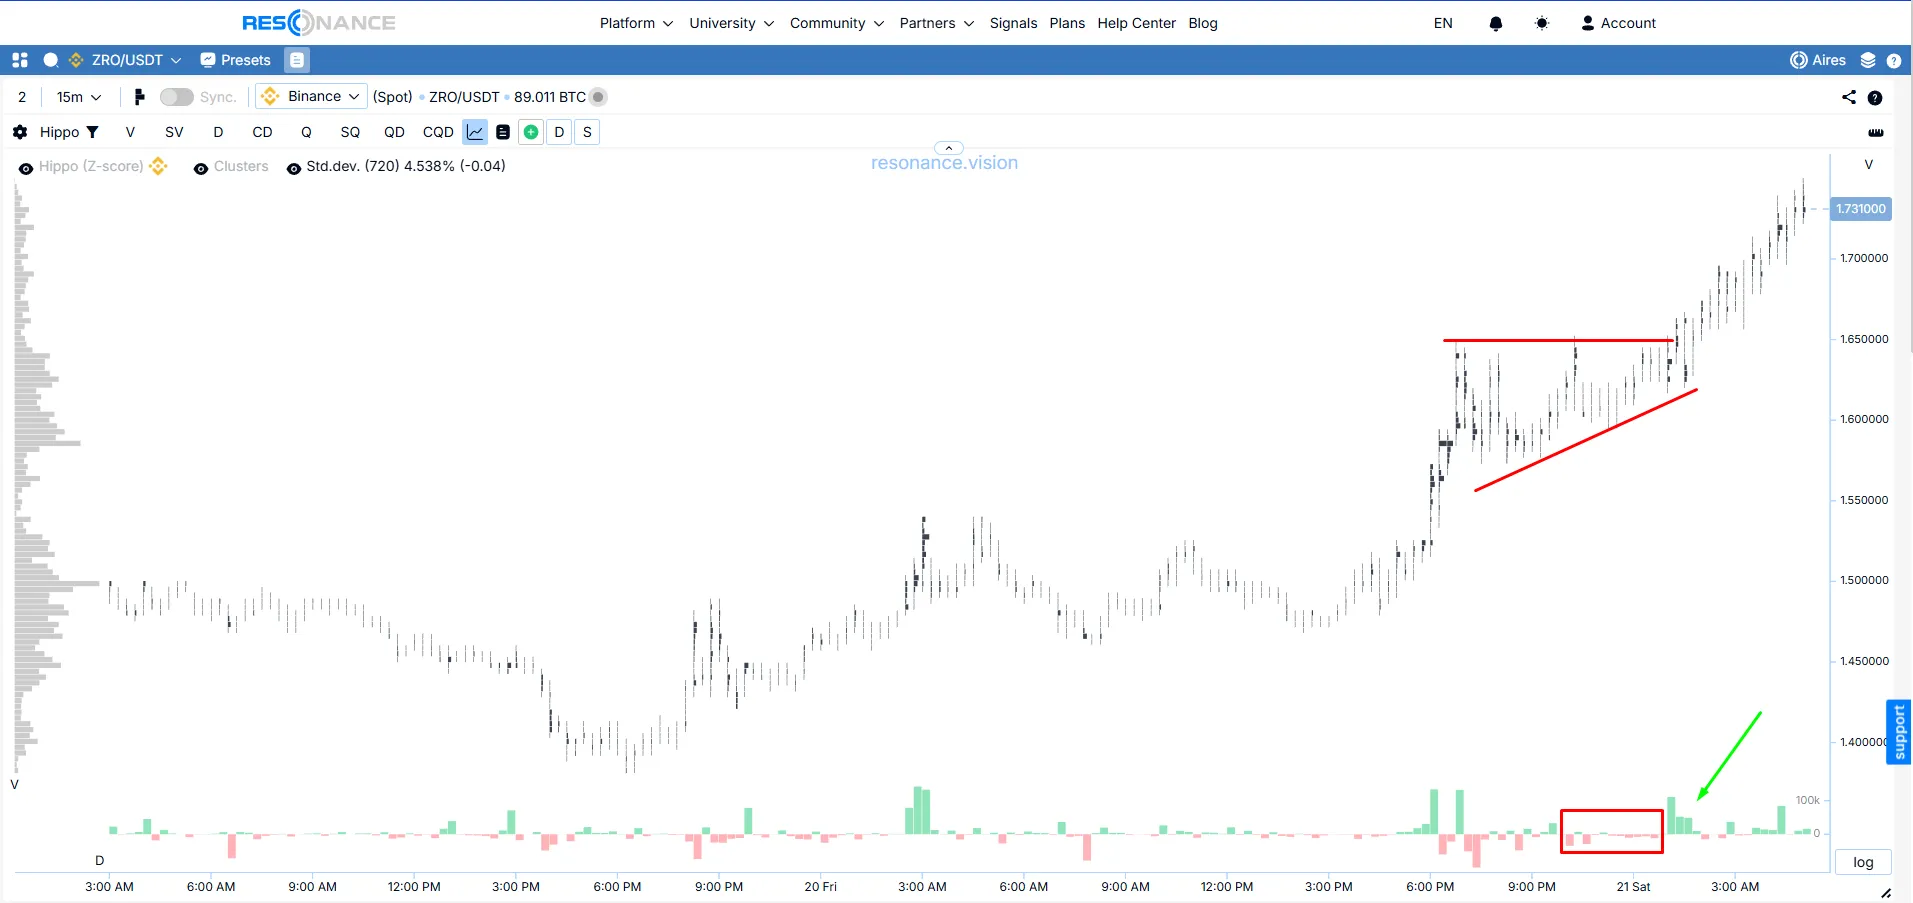Image resolution: width=1913 pixels, height=903 pixels.
Task: Open the Community menu
Action: 829,23
